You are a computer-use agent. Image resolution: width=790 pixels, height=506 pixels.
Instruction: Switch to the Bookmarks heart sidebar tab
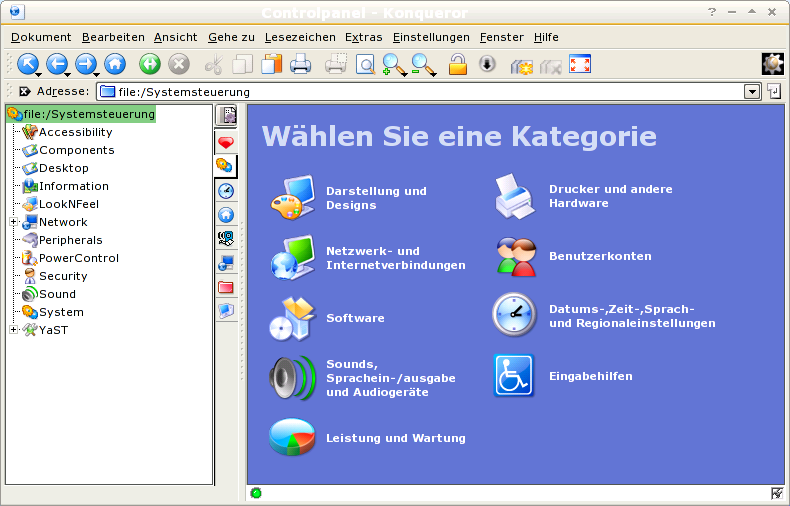[x=226, y=143]
